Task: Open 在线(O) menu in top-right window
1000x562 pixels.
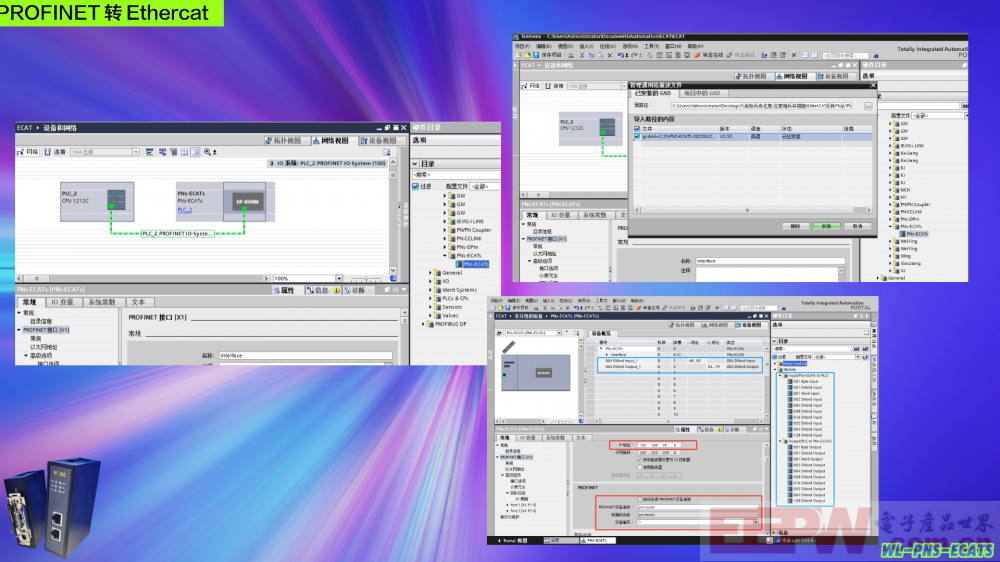Action: (x=608, y=47)
